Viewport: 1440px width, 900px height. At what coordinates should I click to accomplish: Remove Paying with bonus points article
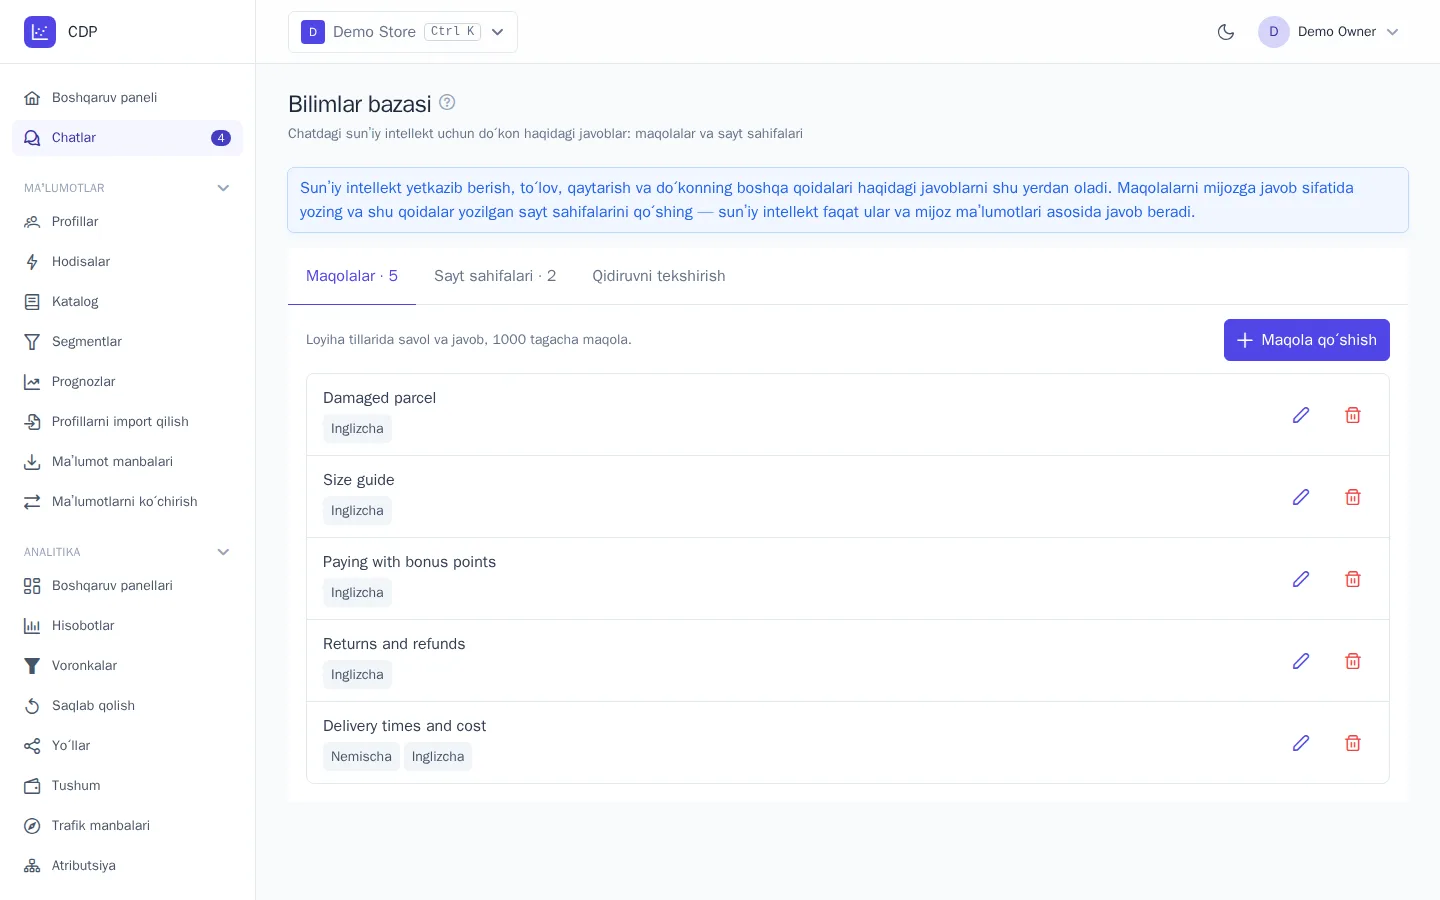click(1353, 579)
